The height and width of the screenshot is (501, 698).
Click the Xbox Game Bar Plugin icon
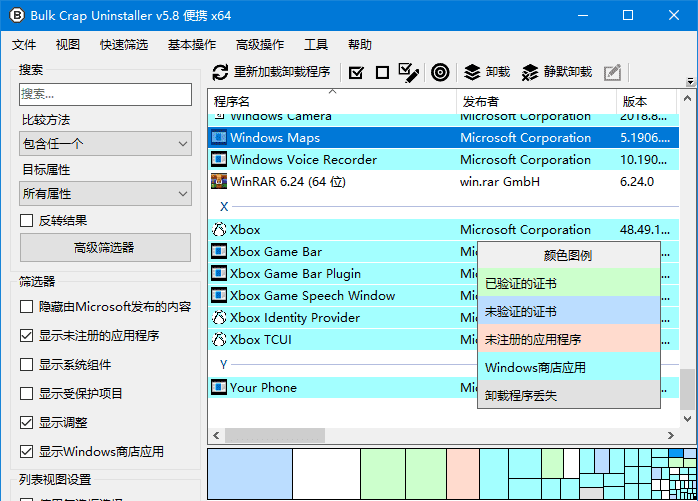(x=219, y=273)
